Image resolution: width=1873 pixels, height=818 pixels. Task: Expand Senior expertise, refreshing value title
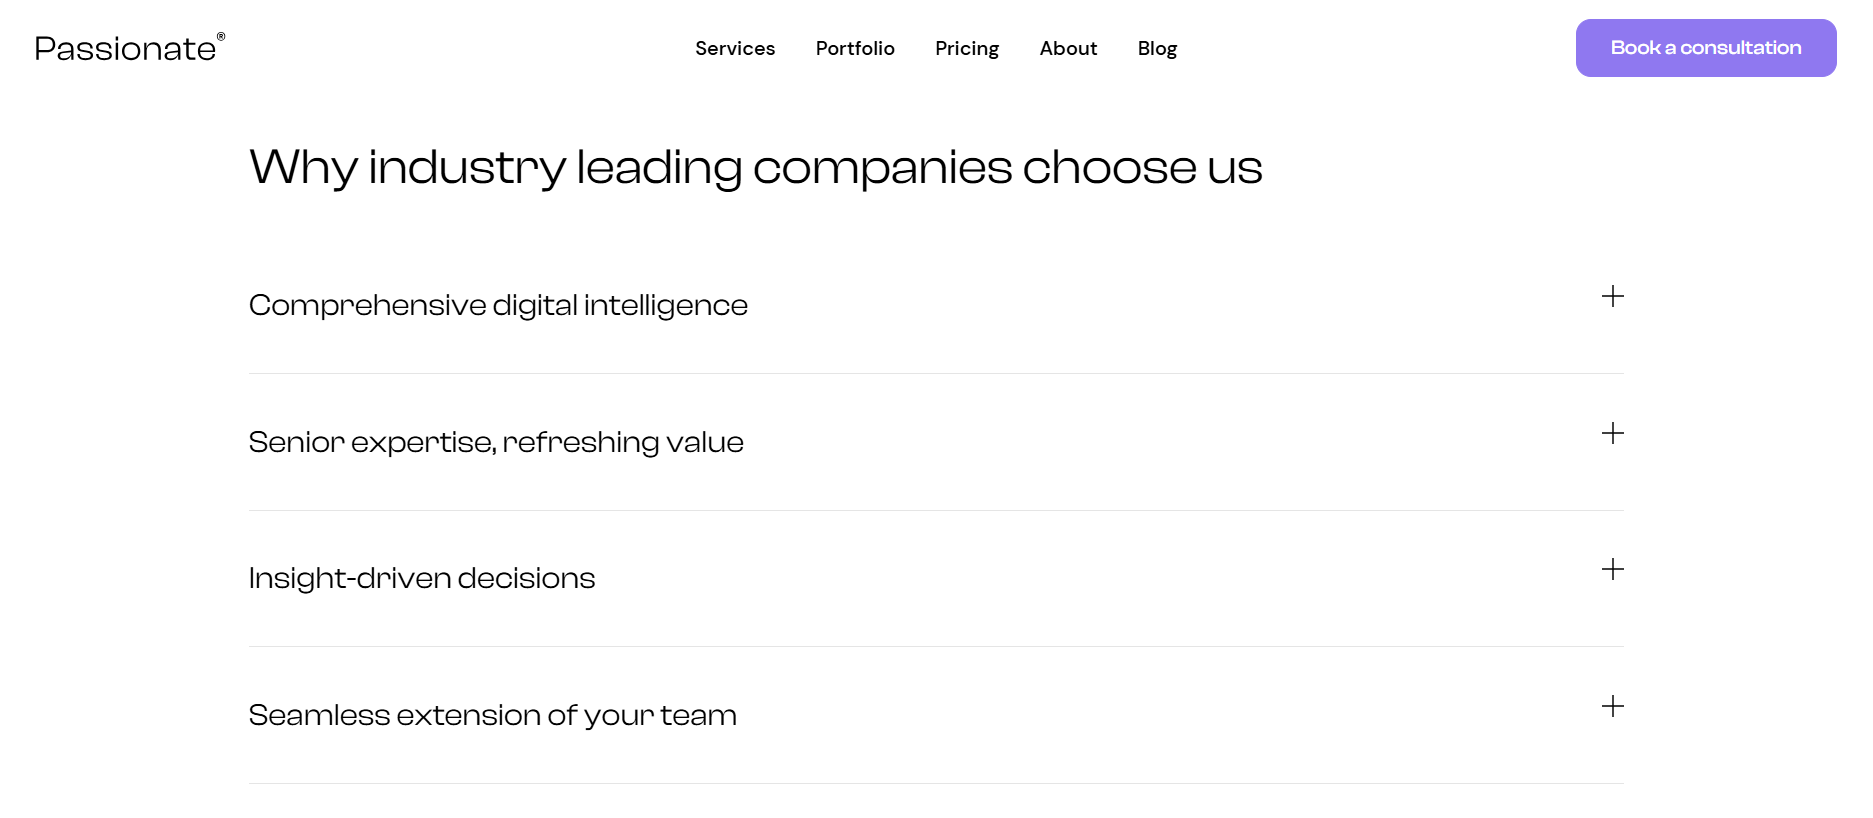(x=496, y=442)
